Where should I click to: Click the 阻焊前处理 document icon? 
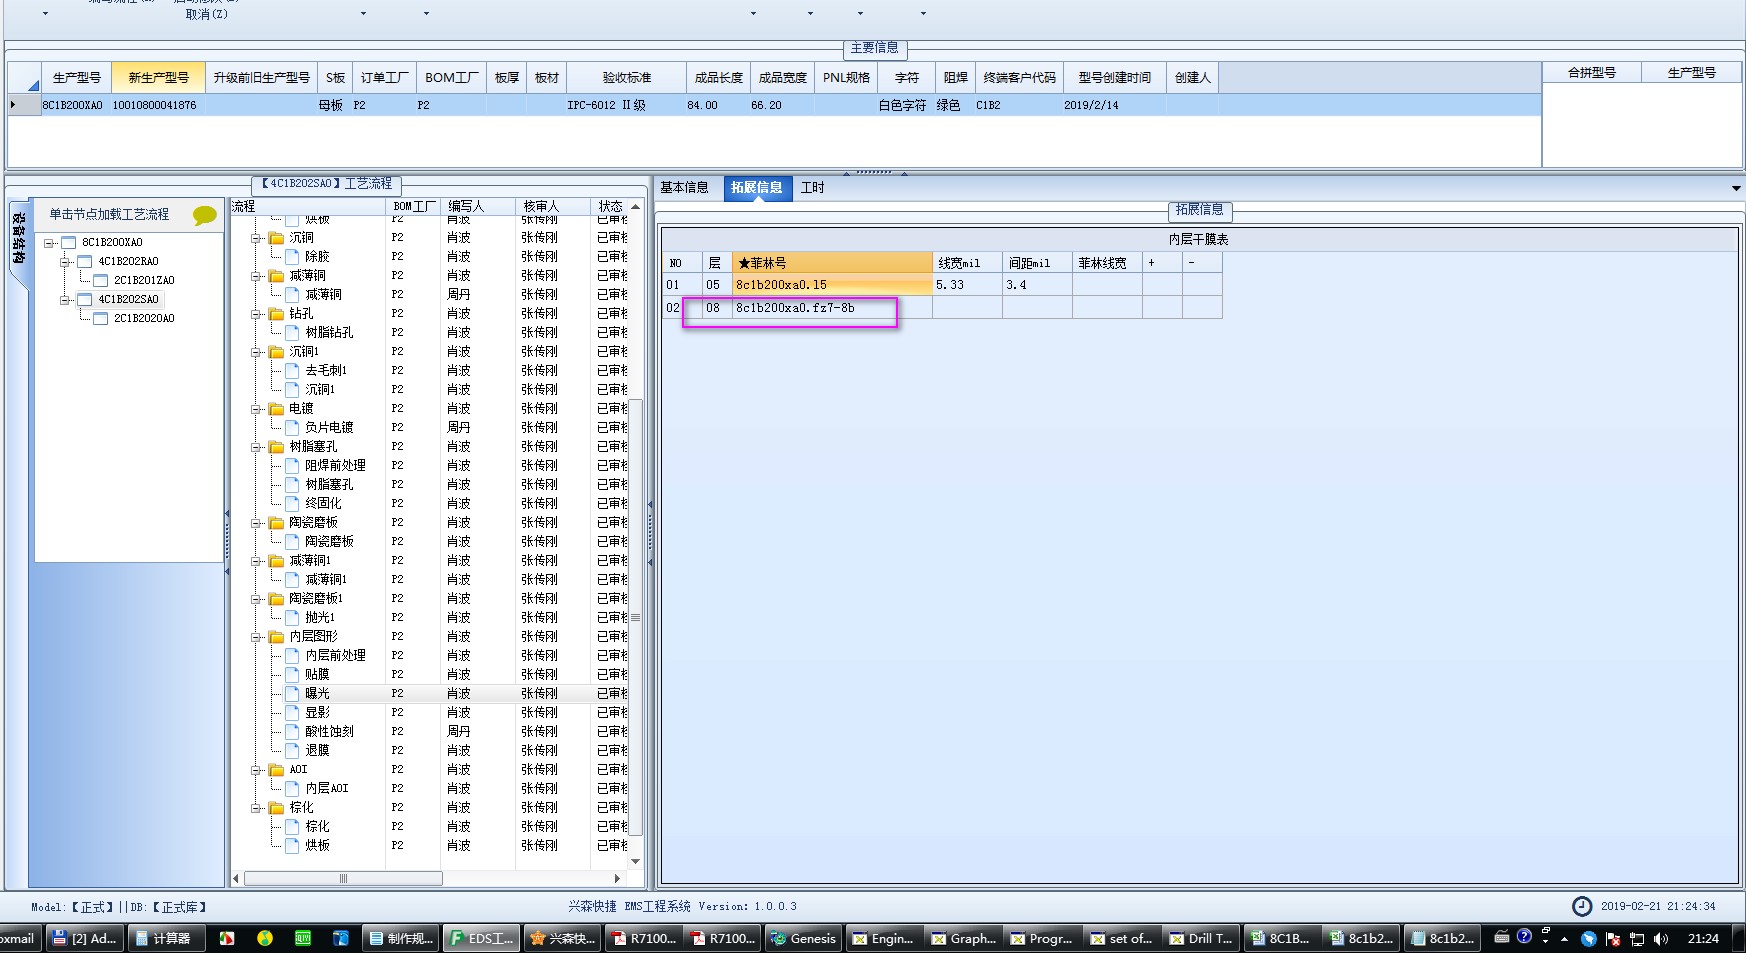[x=292, y=466]
